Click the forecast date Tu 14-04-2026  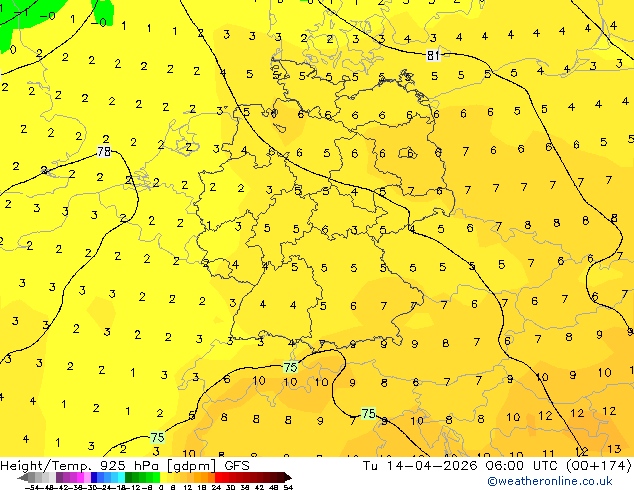(x=420, y=466)
